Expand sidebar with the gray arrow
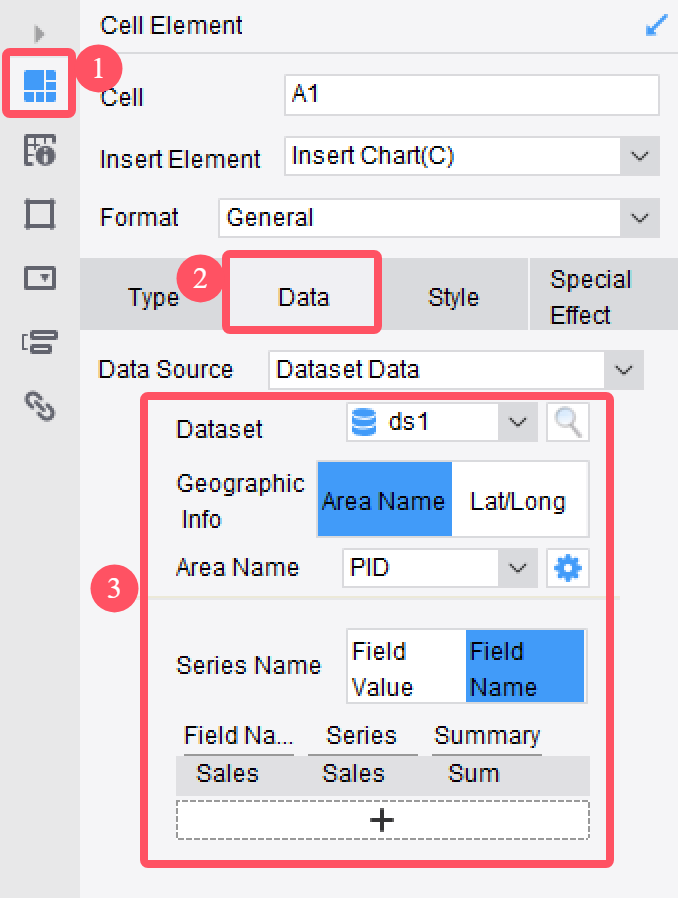The image size is (678, 898). tap(39, 34)
